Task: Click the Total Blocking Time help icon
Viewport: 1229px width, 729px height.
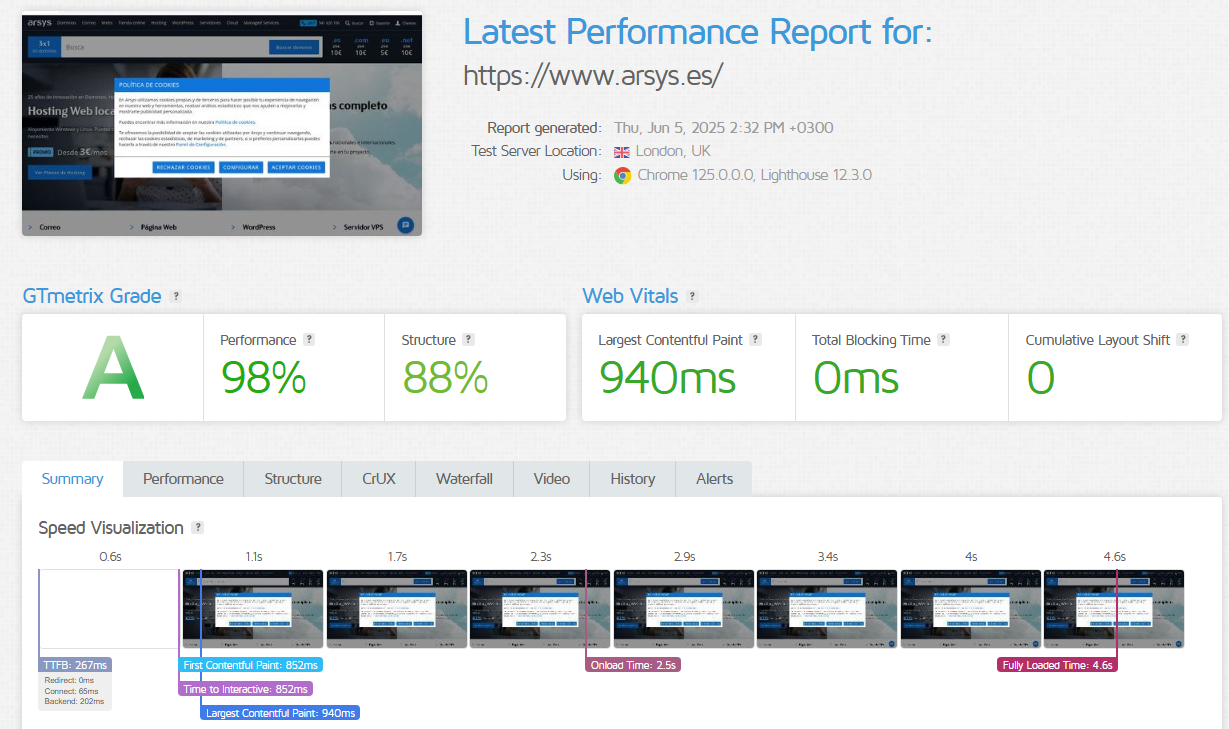Action: (x=943, y=340)
